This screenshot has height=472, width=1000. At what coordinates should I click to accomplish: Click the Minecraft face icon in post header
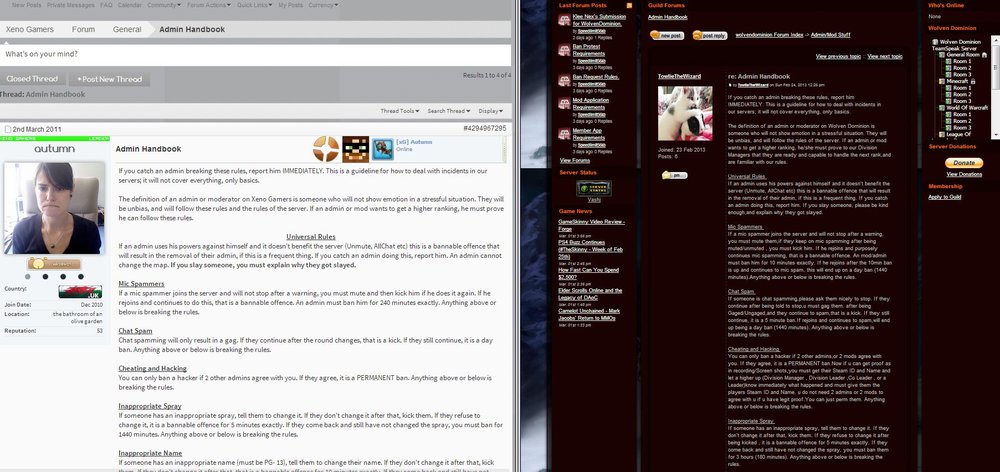click(355, 149)
